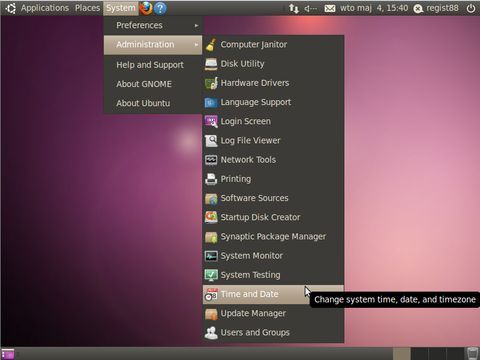
Task: Click the Log File Viewer magnifier icon
Action: click(211, 141)
